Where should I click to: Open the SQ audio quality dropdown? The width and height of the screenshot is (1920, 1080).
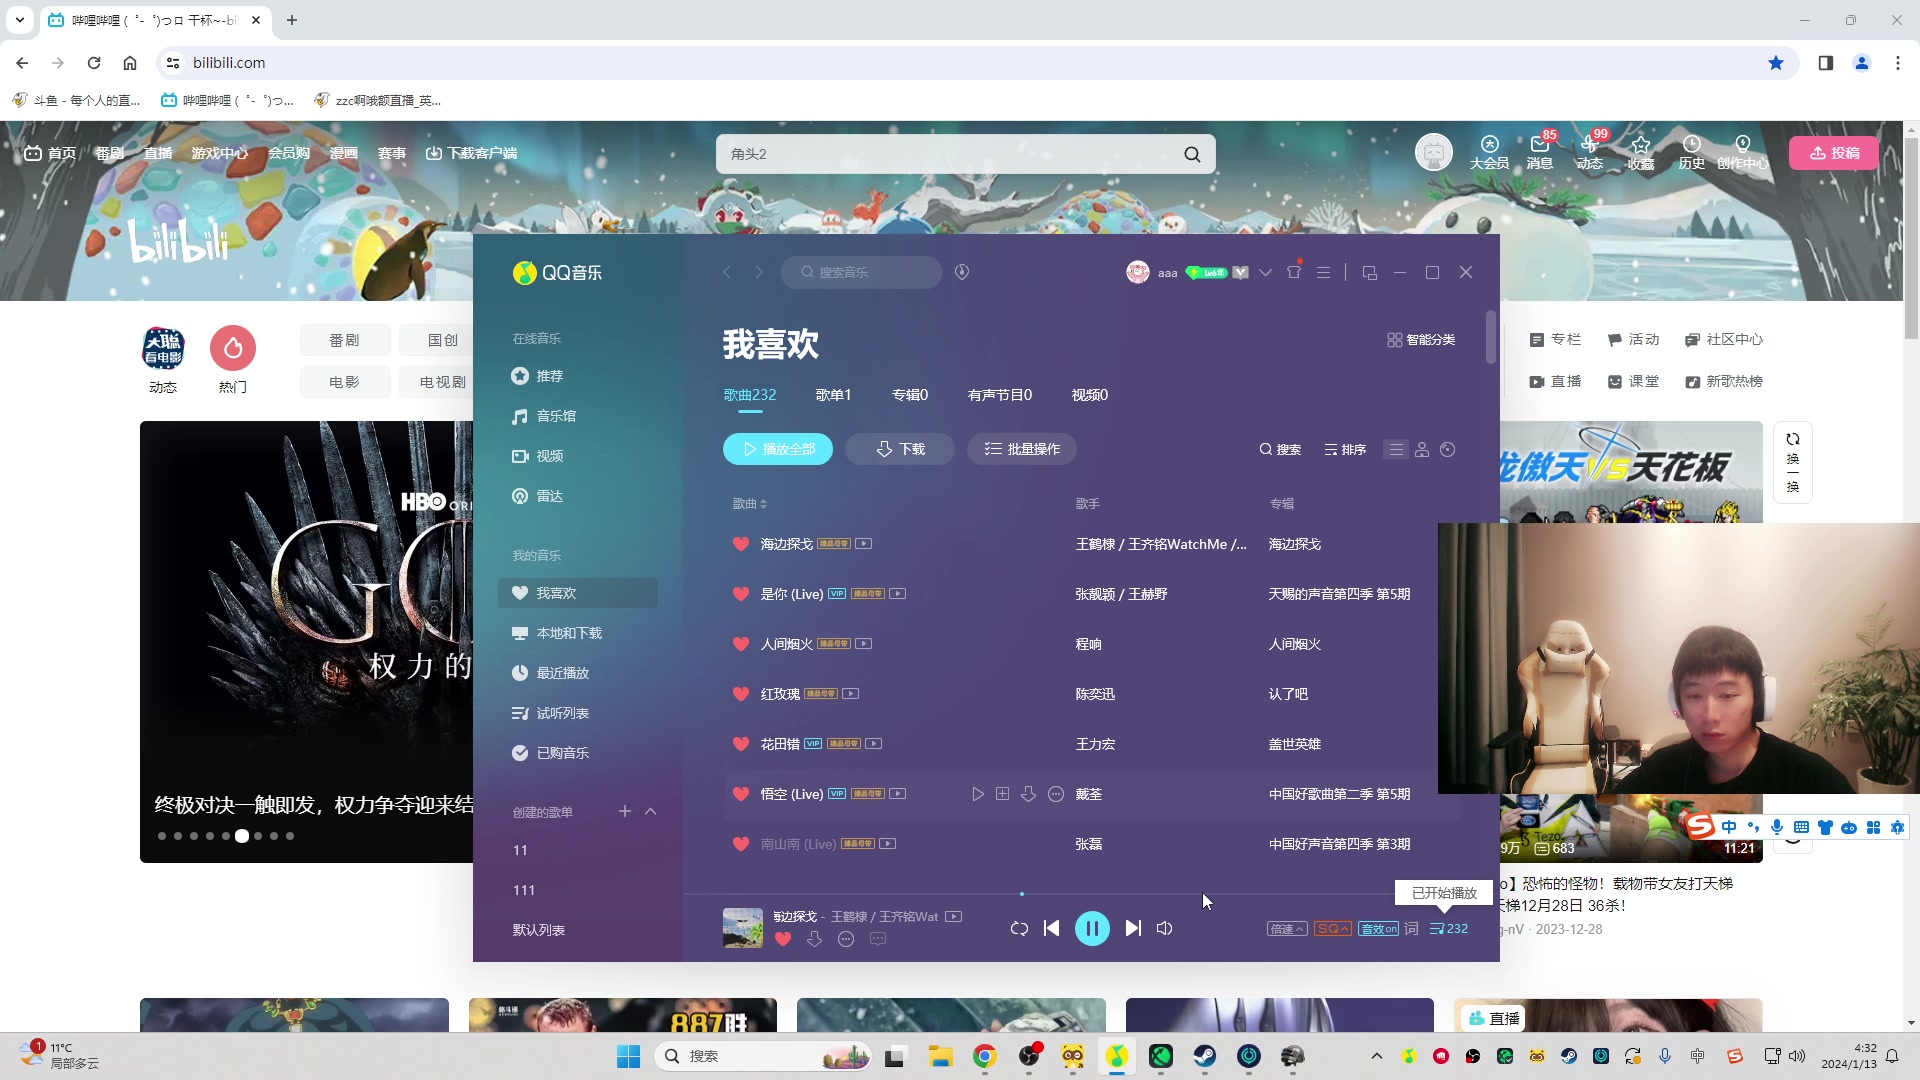tap(1333, 929)
